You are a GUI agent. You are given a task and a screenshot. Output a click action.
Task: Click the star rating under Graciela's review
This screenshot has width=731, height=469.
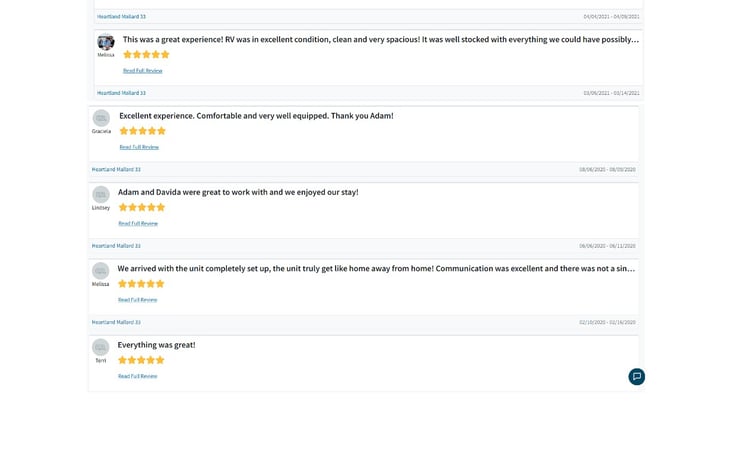tap(142, 131)
